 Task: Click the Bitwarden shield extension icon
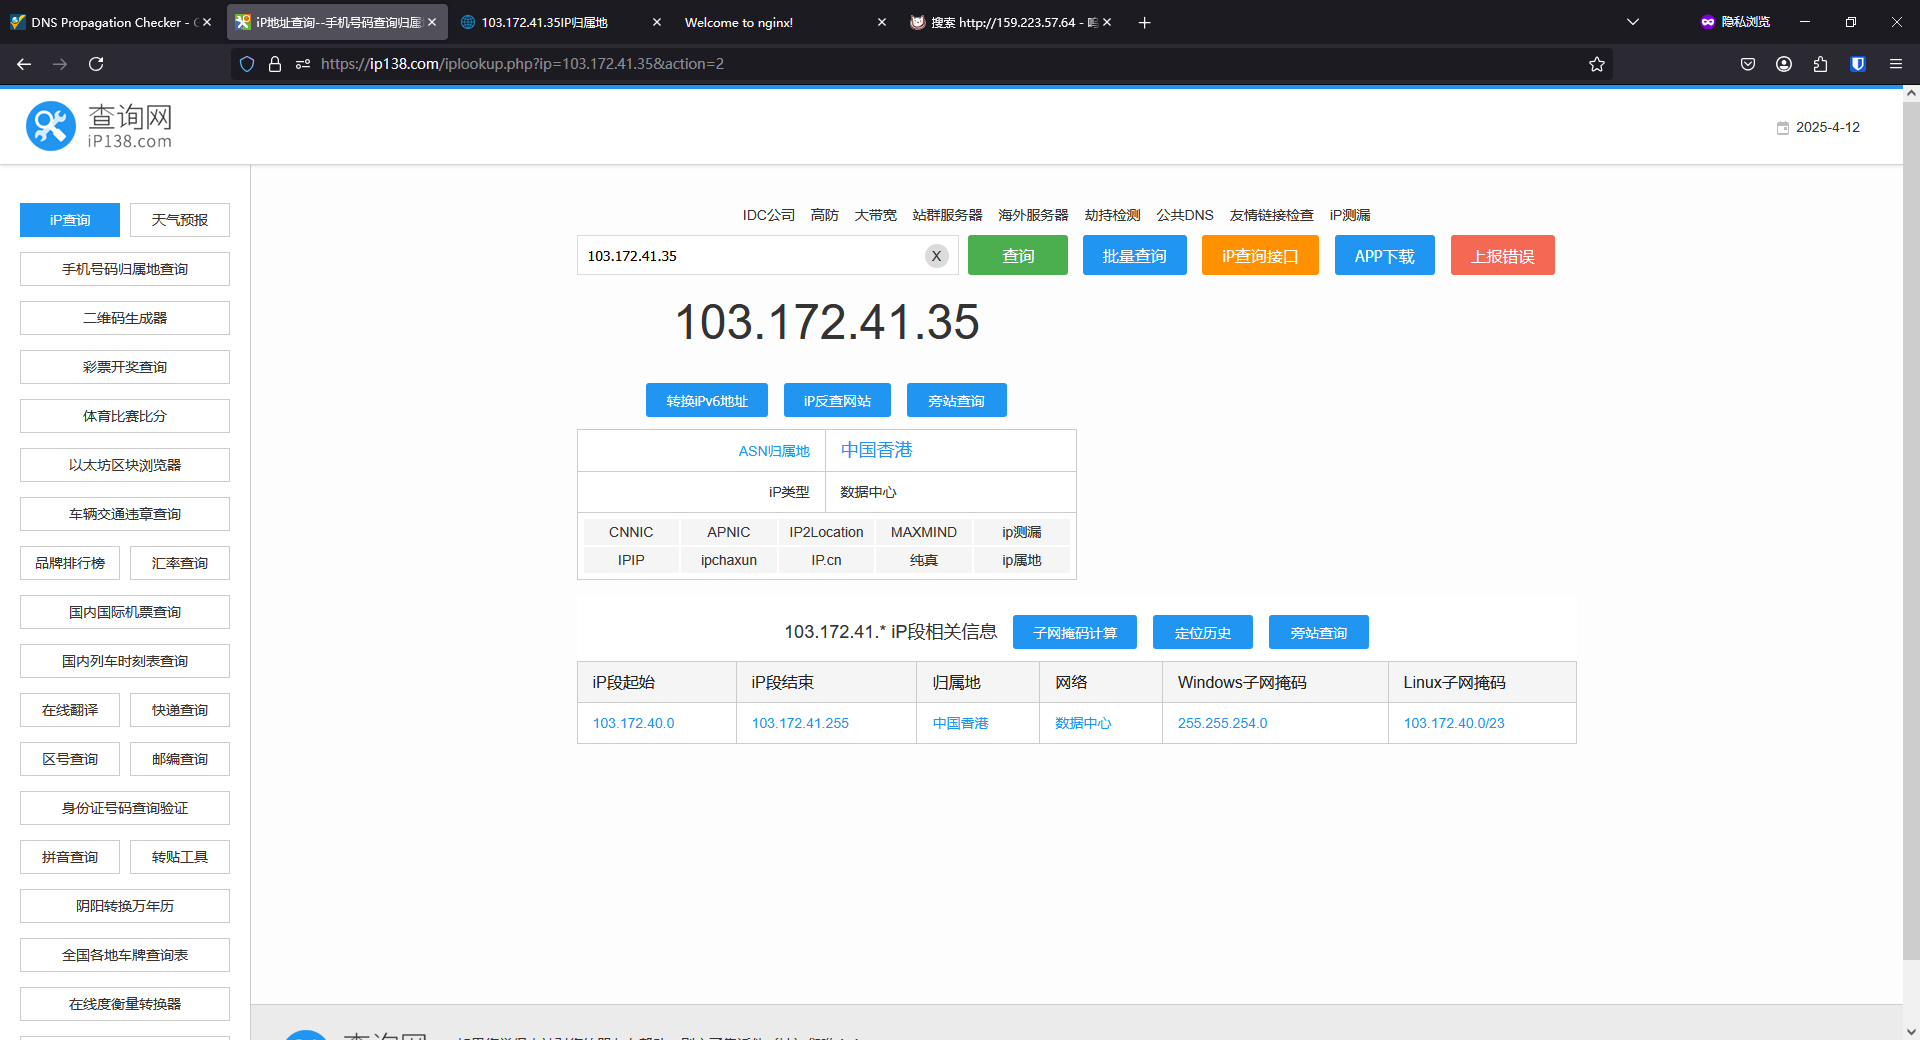[x=1857, y=64]
